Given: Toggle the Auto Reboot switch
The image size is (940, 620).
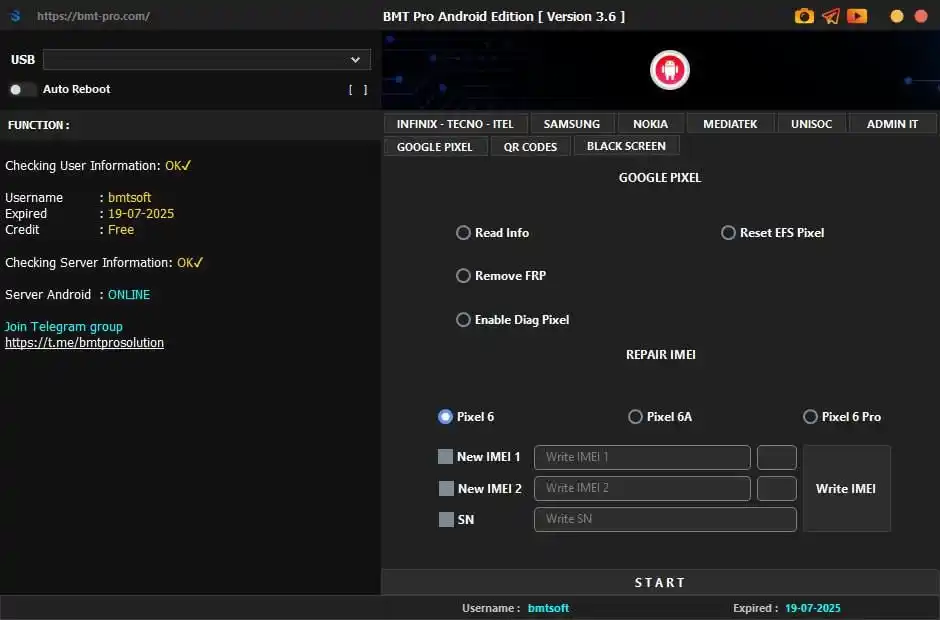Looking at the screenshot, I should (x=22, y=89).
